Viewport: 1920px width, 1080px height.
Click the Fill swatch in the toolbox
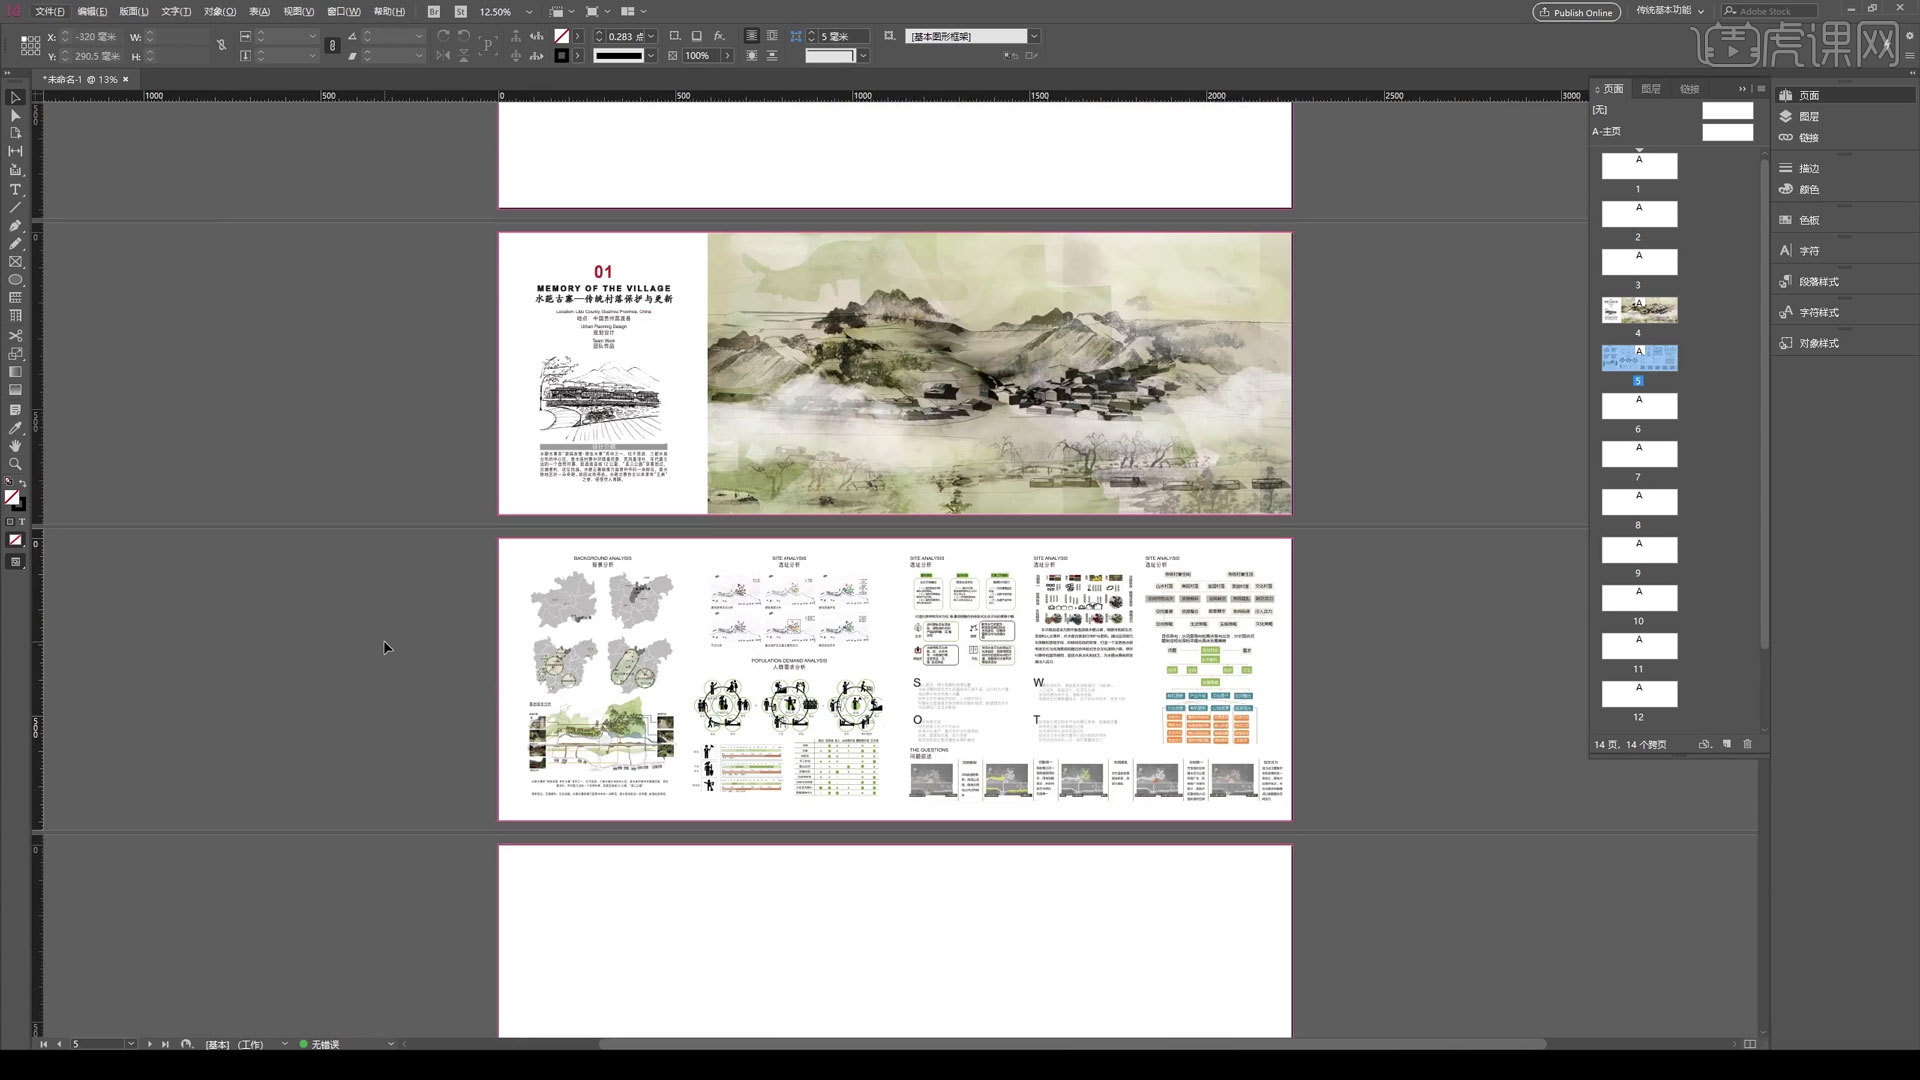11,497
